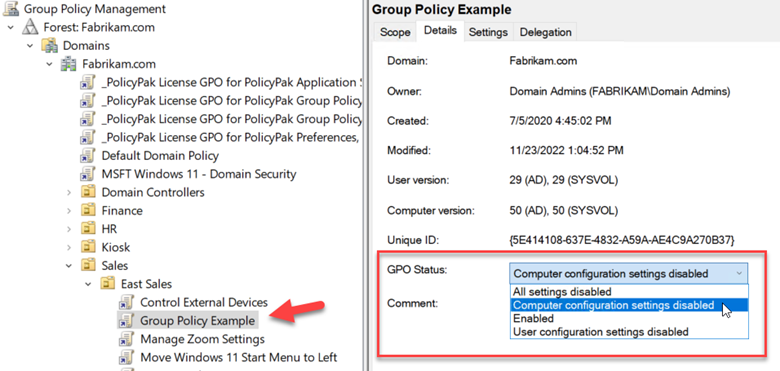
Task: Select Control External Devices GPO
Action: point(204,302)
